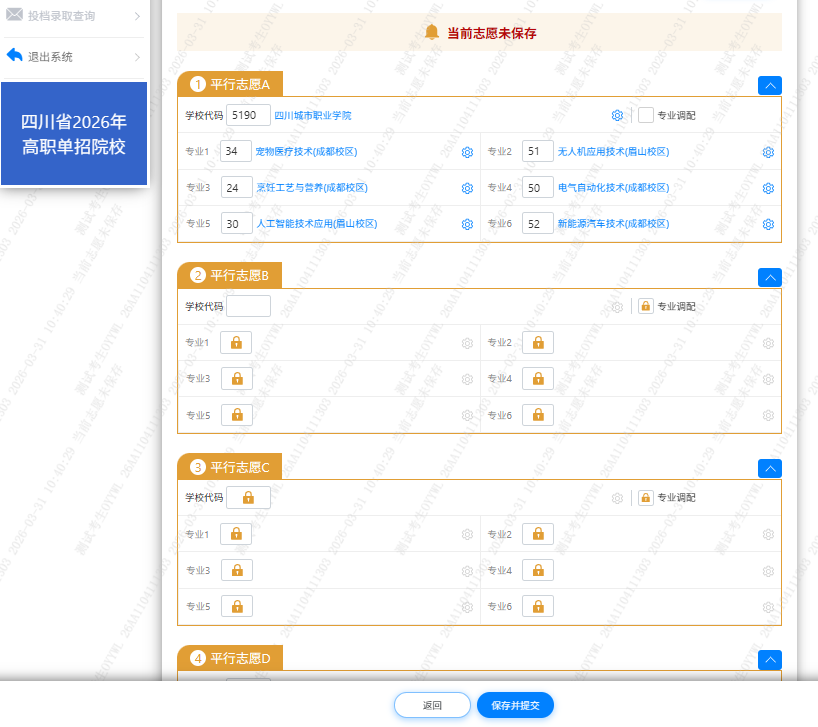818x727 pixels.
Task: Select the 投档录取查询 sidebar menu item
Action: click(x=62, y=14)
